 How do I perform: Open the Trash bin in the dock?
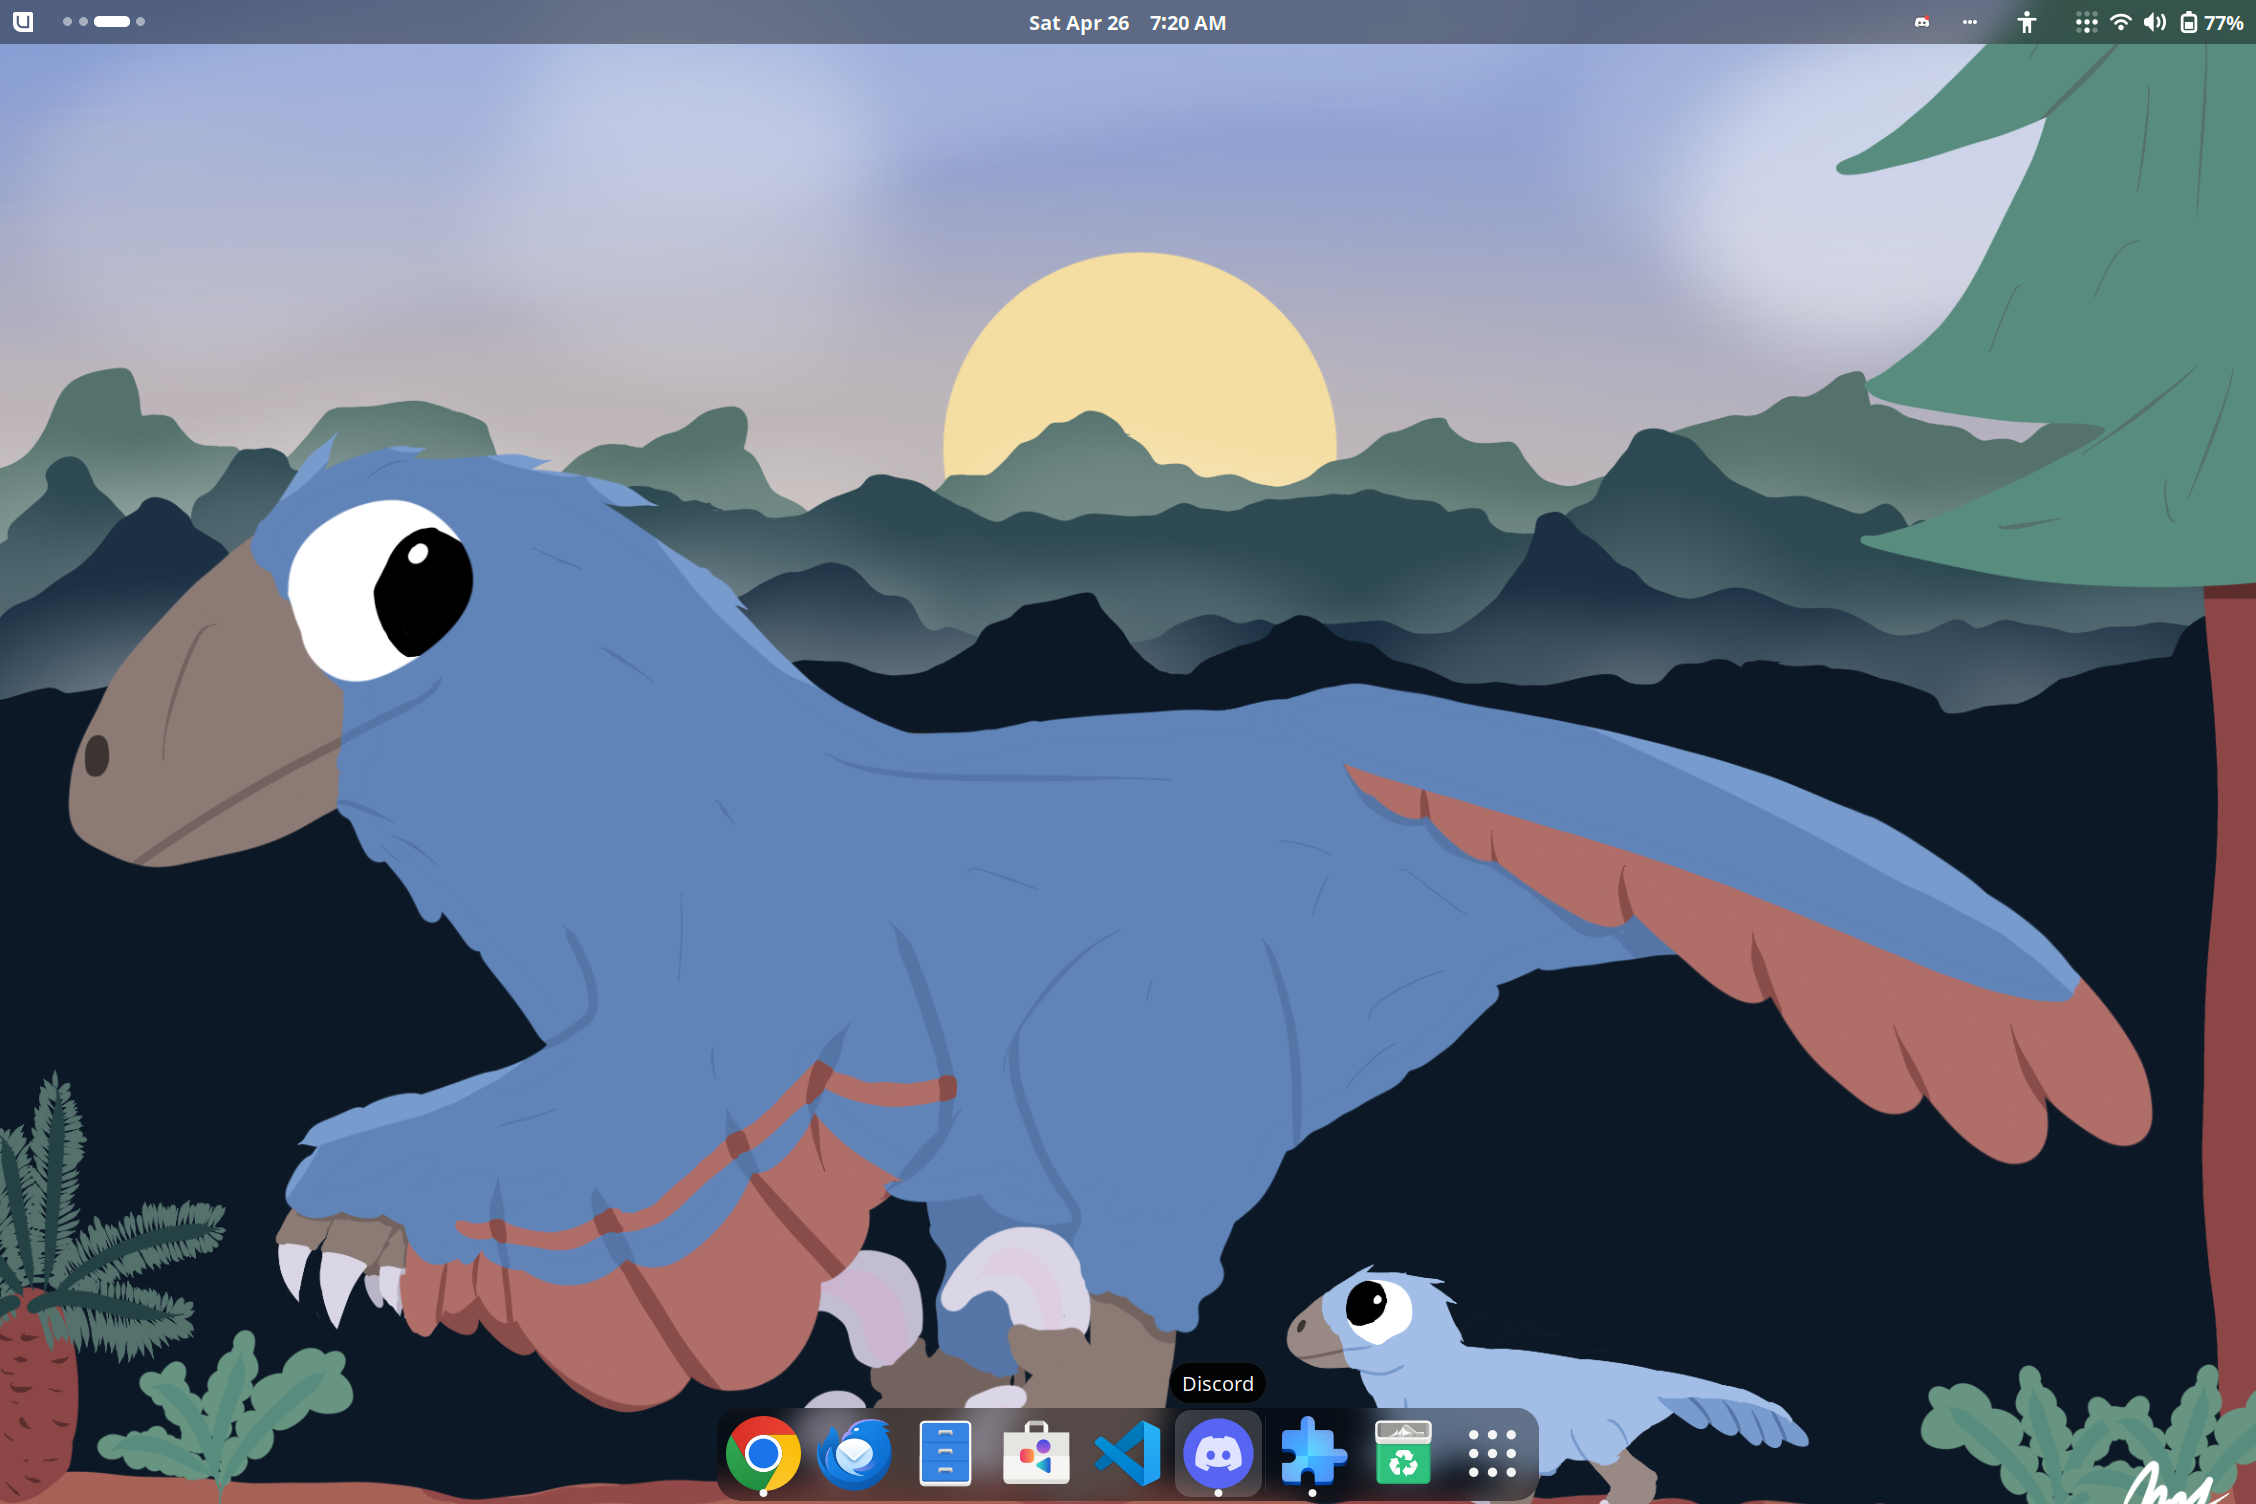pos(1402,1453)
